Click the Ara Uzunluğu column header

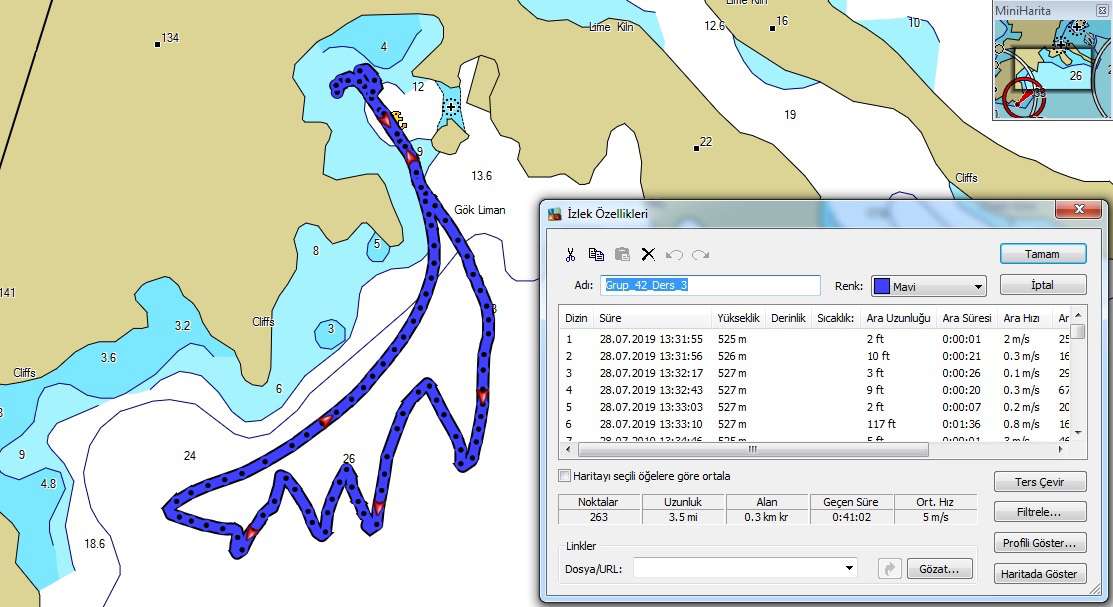coord(899,318)
